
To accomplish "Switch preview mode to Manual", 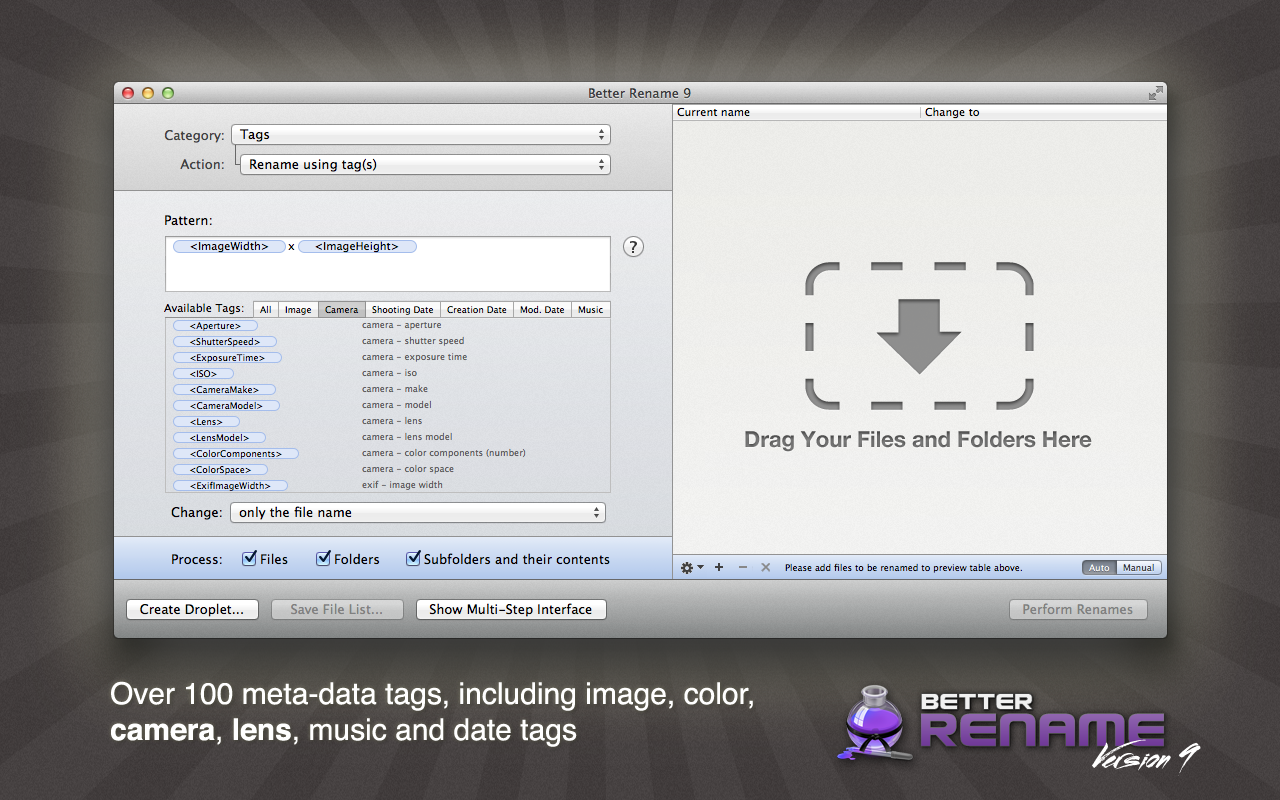I will 1138,568.
